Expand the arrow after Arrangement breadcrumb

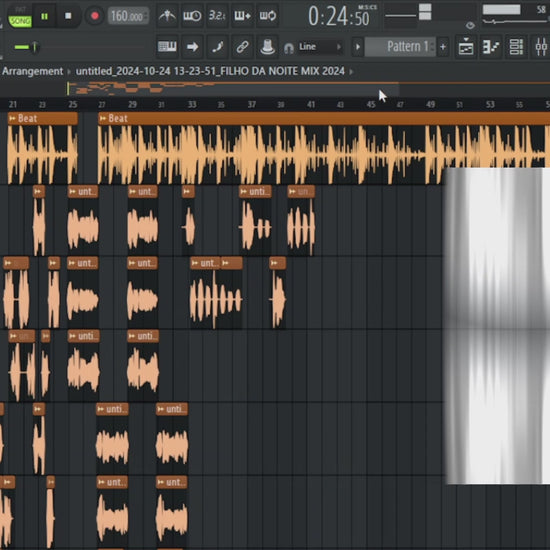[x=69, y=72]
